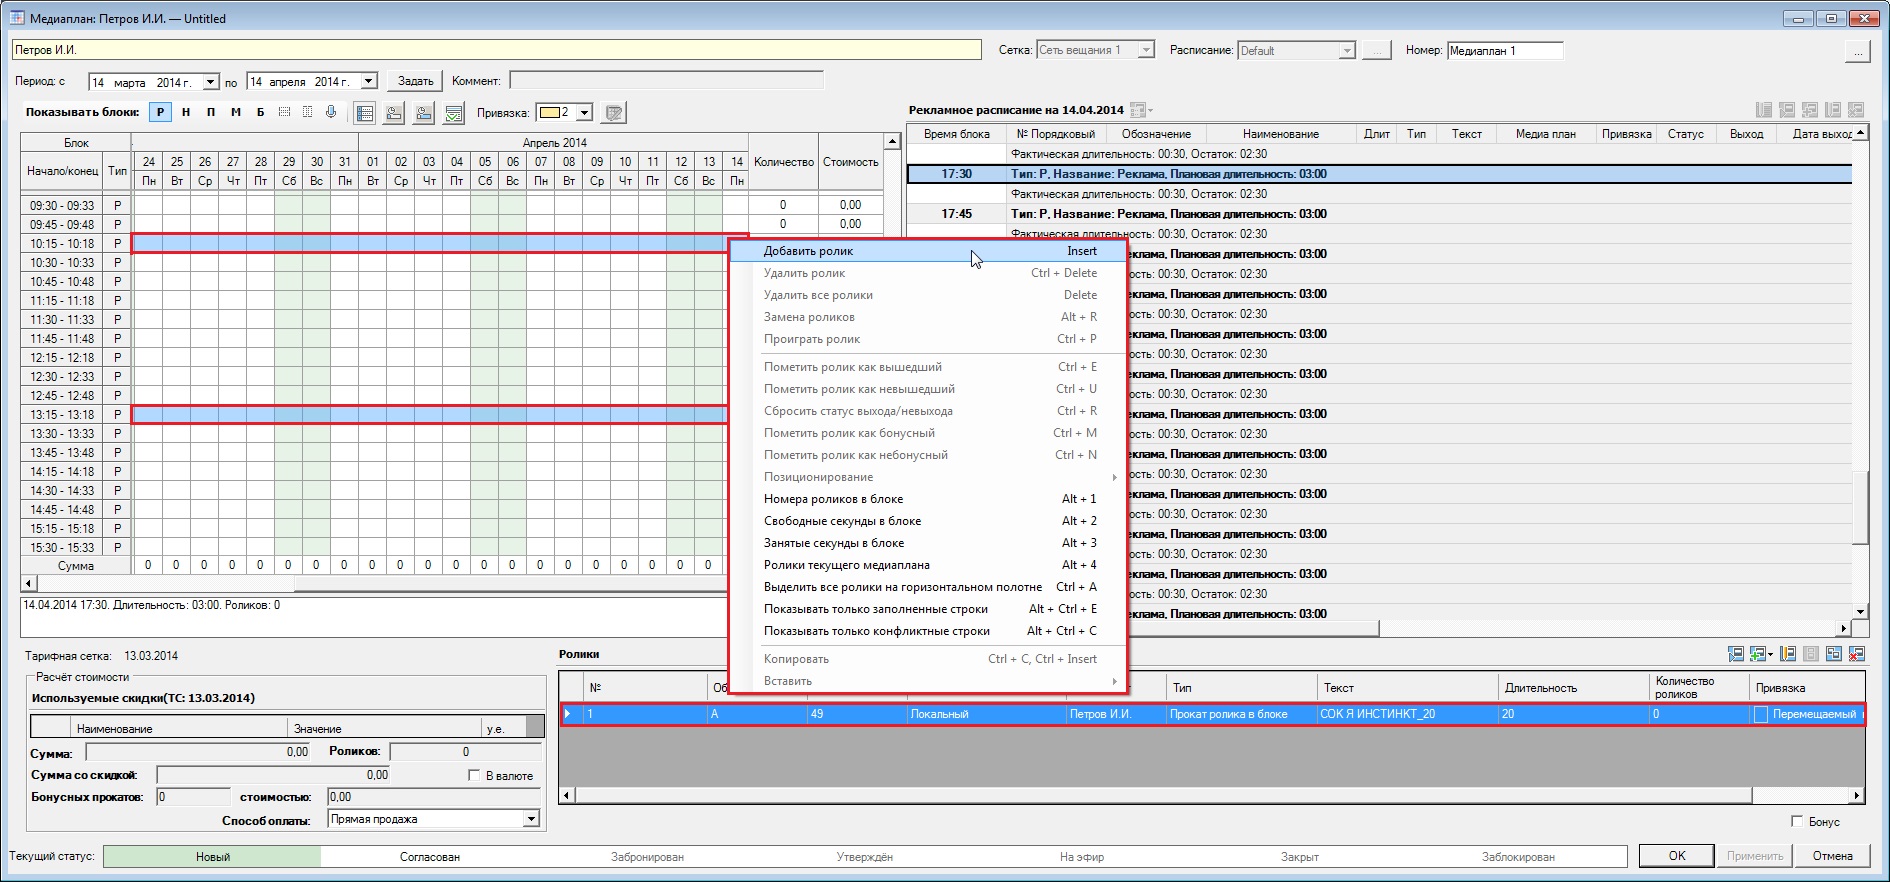This screenshot has height=882, width=1890.
Task: Choose Показывать только конфликтные строки
Action: pos(929,631)
